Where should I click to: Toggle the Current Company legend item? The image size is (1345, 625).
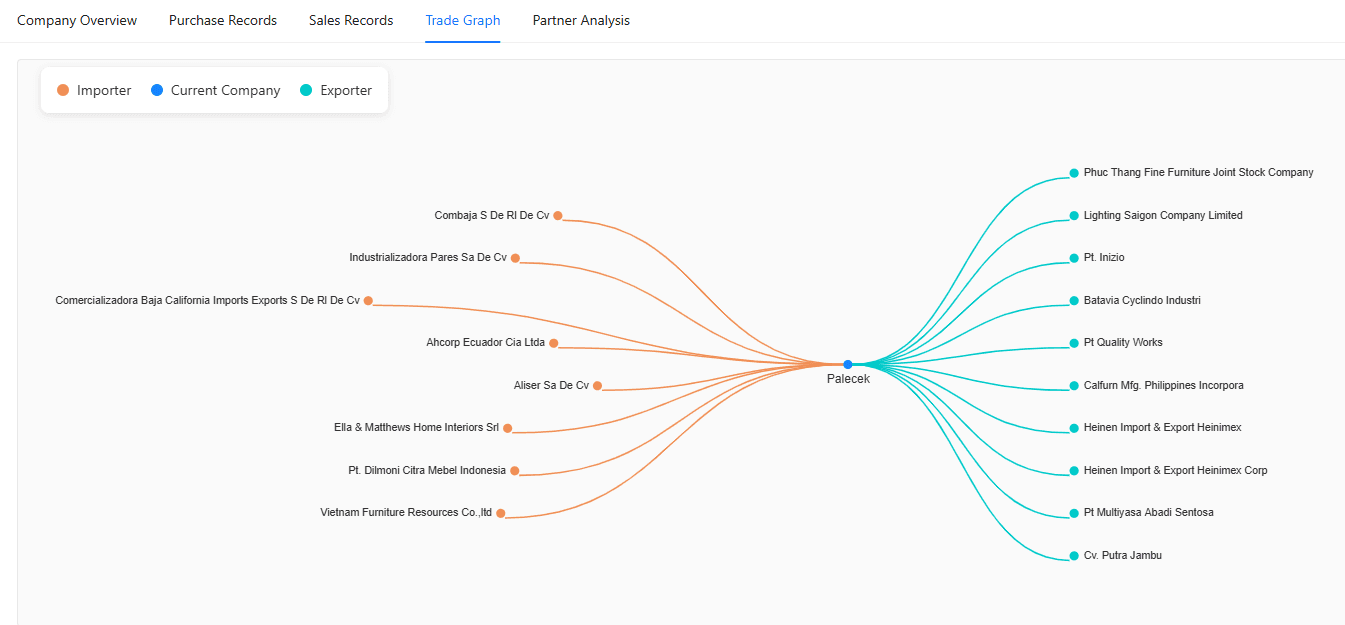(215, 90)
